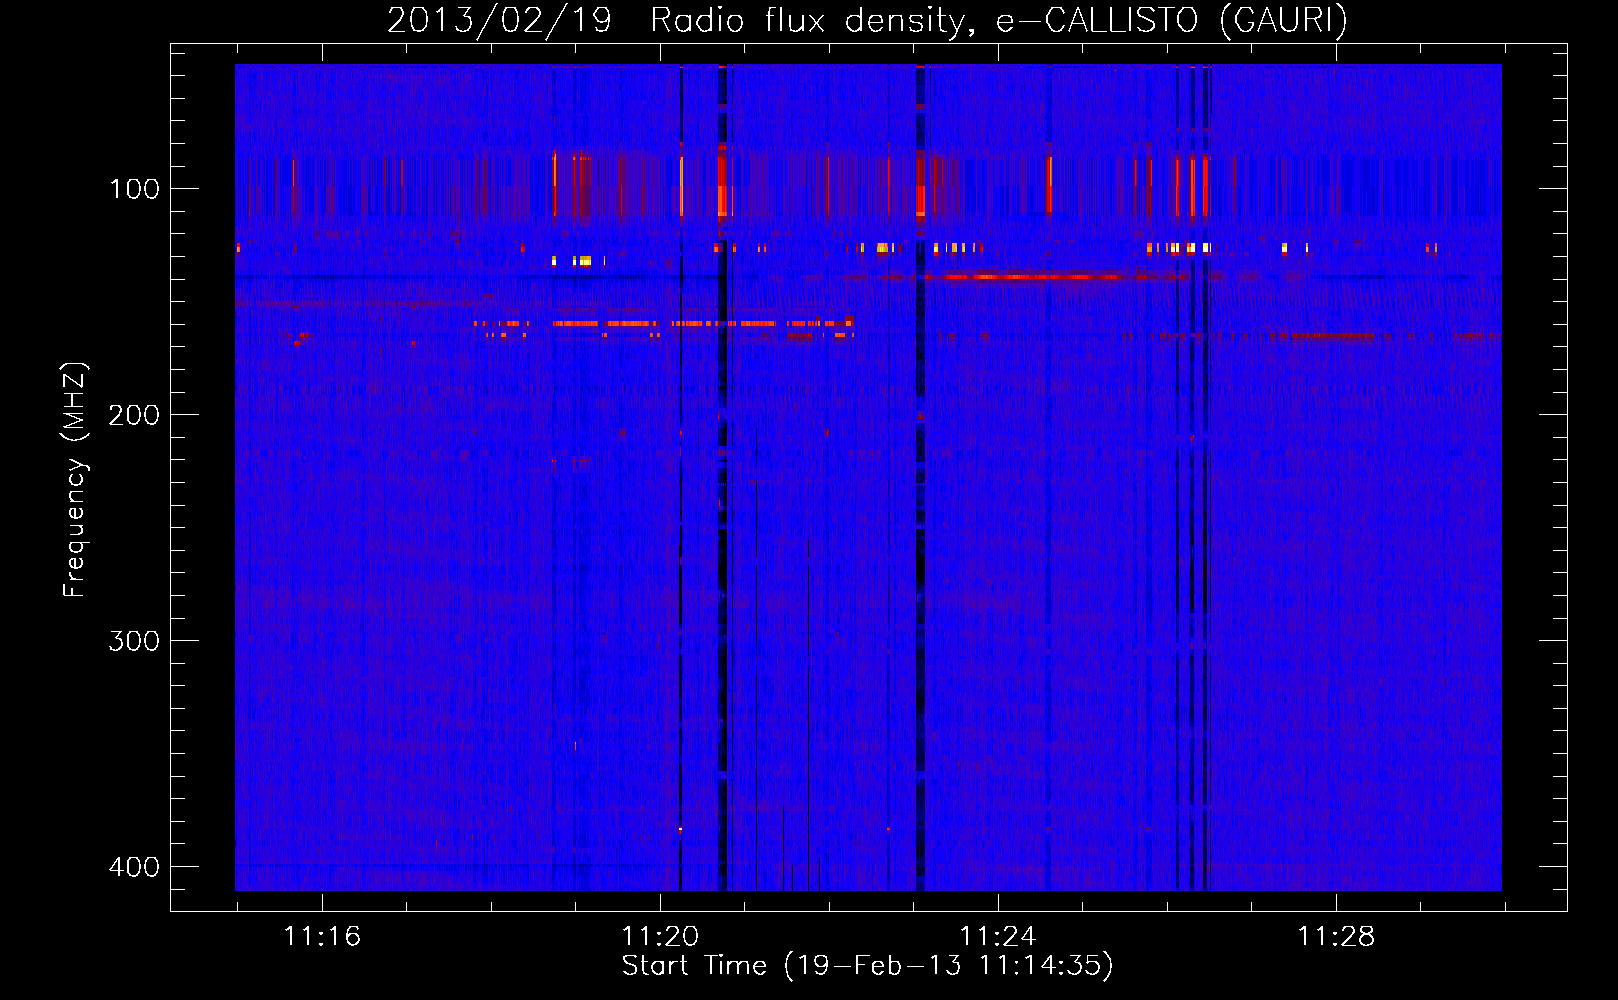
Task: Click the '11:20' time axis label
Action: pyautogui.click(x=660, y=937)
